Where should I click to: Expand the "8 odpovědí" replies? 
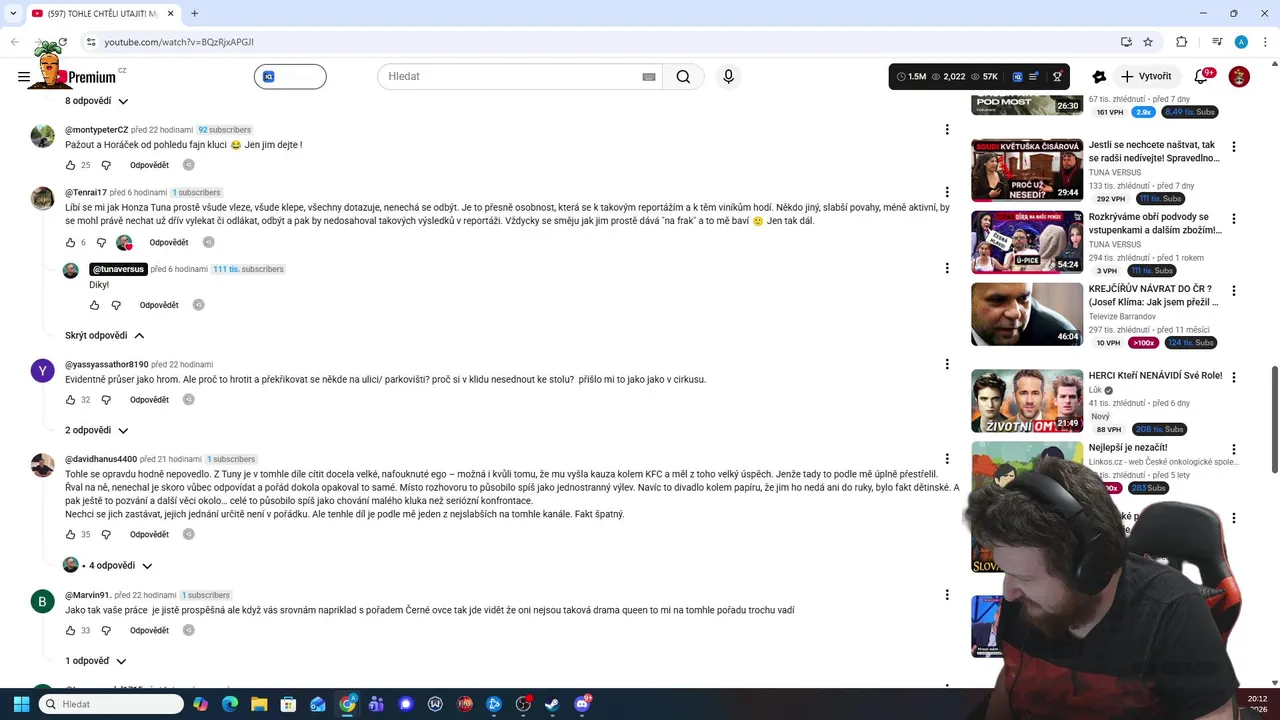(97, 101)
